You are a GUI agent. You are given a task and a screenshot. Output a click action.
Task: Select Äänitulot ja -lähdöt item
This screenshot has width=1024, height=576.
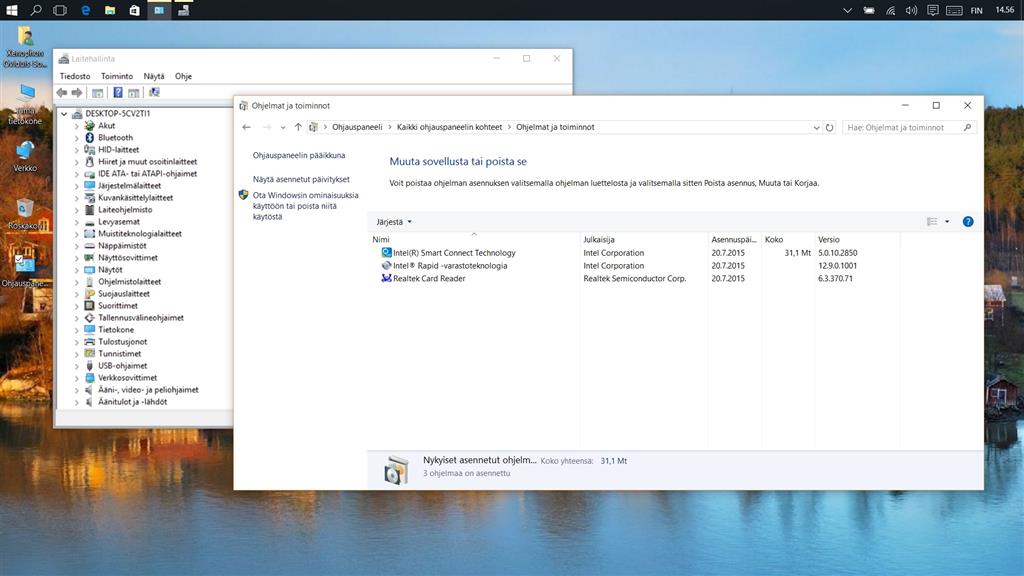pos(133,402)
